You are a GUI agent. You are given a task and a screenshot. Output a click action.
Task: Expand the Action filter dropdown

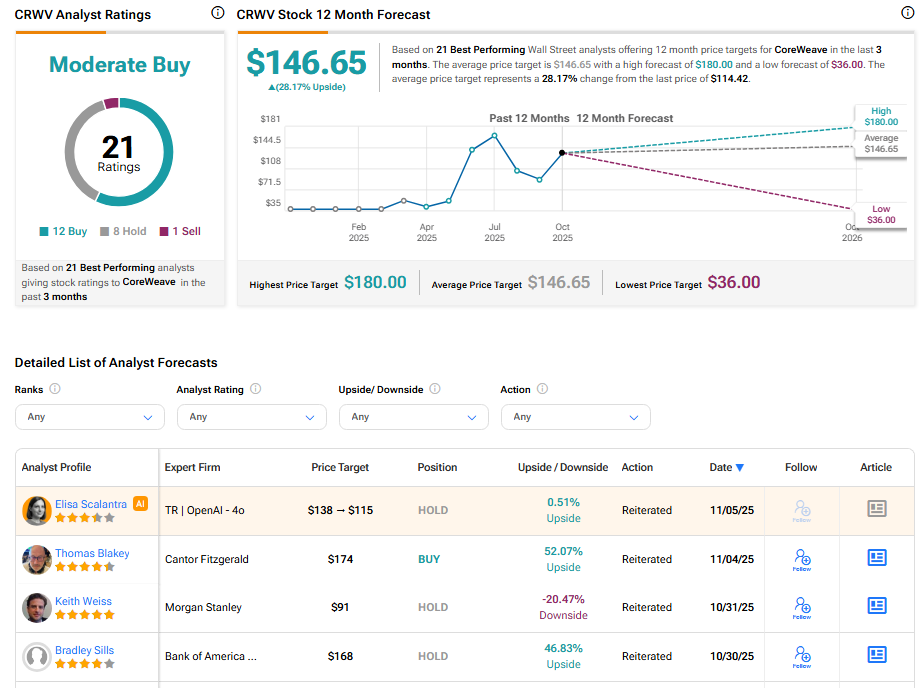(575, 417)
